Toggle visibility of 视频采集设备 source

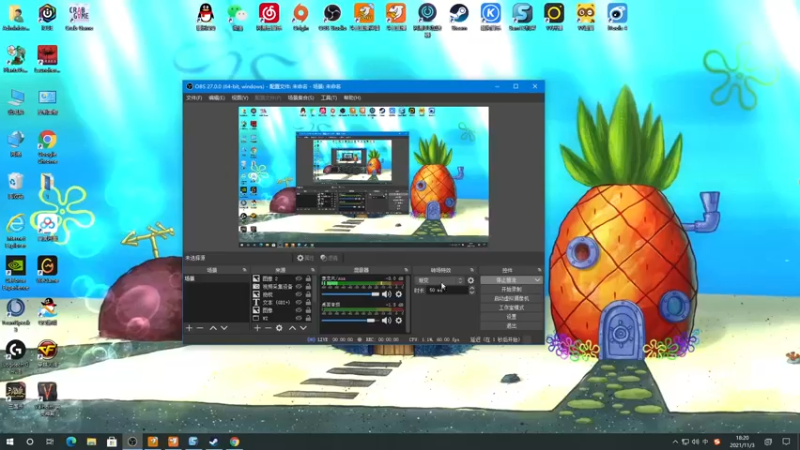pos(299,287)
